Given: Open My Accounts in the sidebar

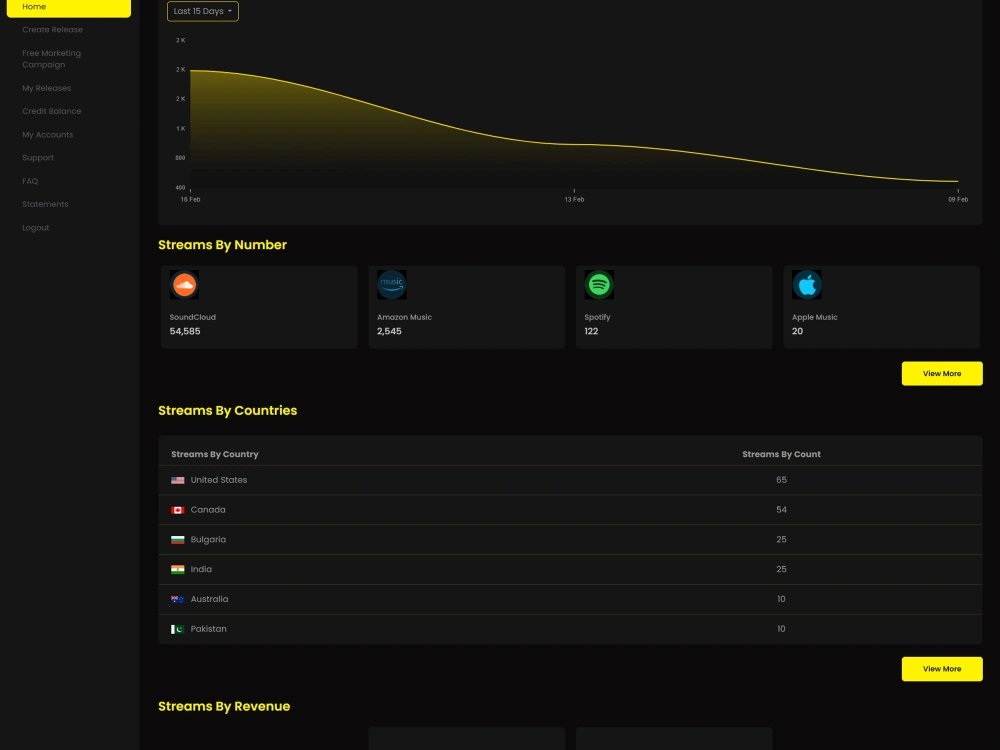Looking at the screenshot, I should 48,135.
